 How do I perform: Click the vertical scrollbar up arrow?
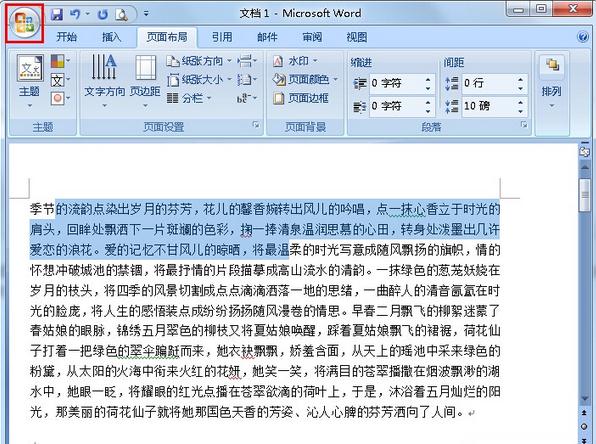pos(584,167)
